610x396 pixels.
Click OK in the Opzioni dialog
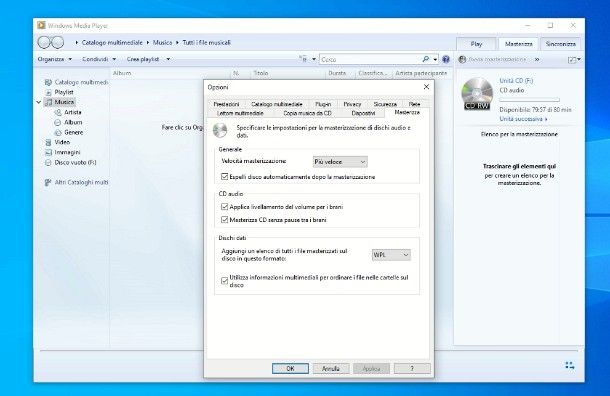290,368
